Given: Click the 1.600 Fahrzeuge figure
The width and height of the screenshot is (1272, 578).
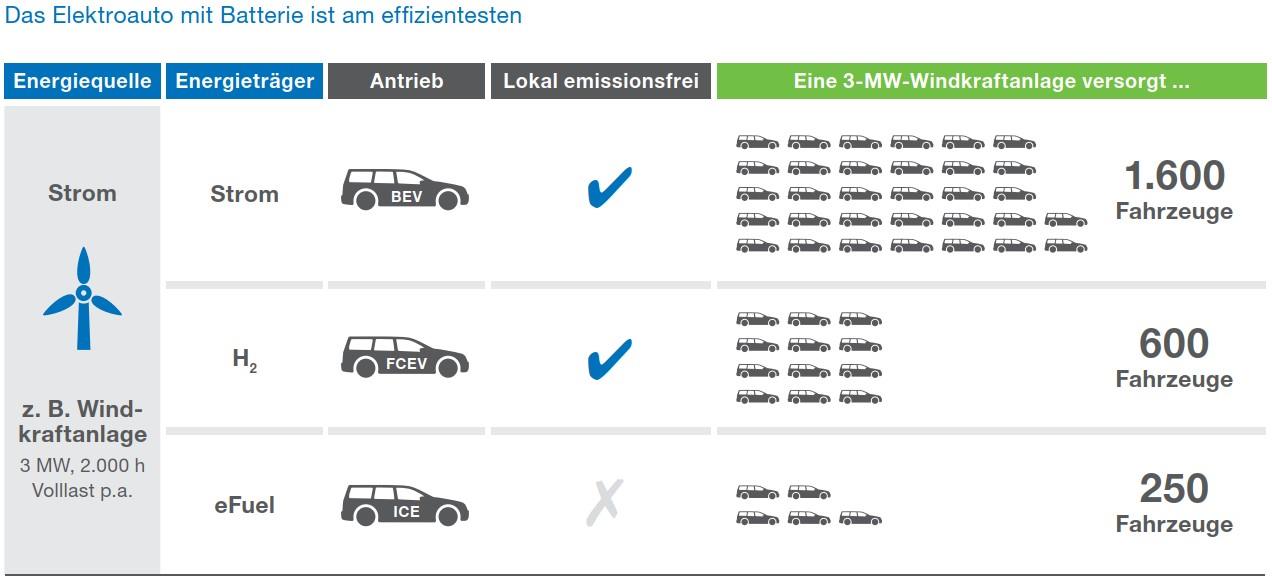Looking at the screenshot, I should pos(1174,190).
